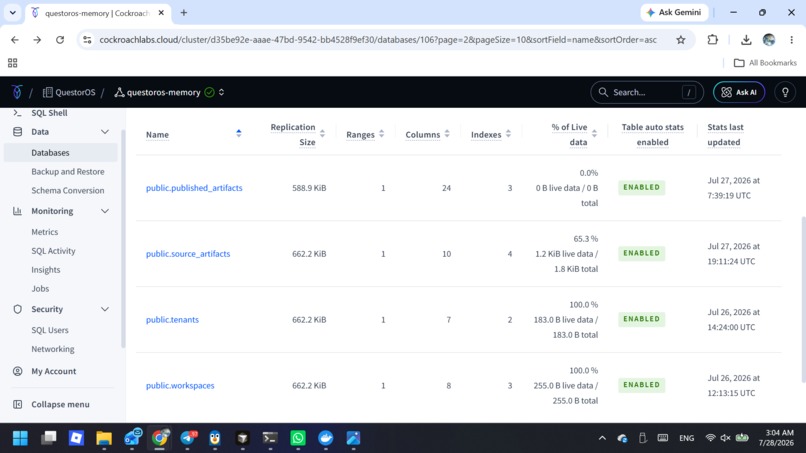Open the QuestorOS organization breadcrumb
This screenshot has width=806, height=453.
point(69,93)
